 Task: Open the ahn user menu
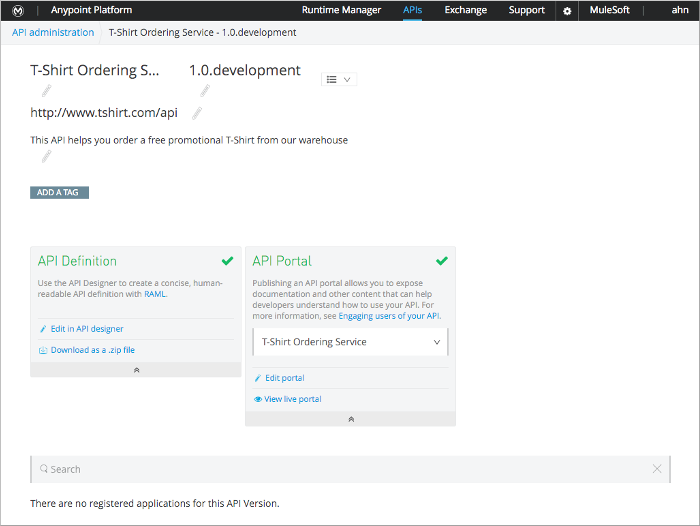point(680,10)
